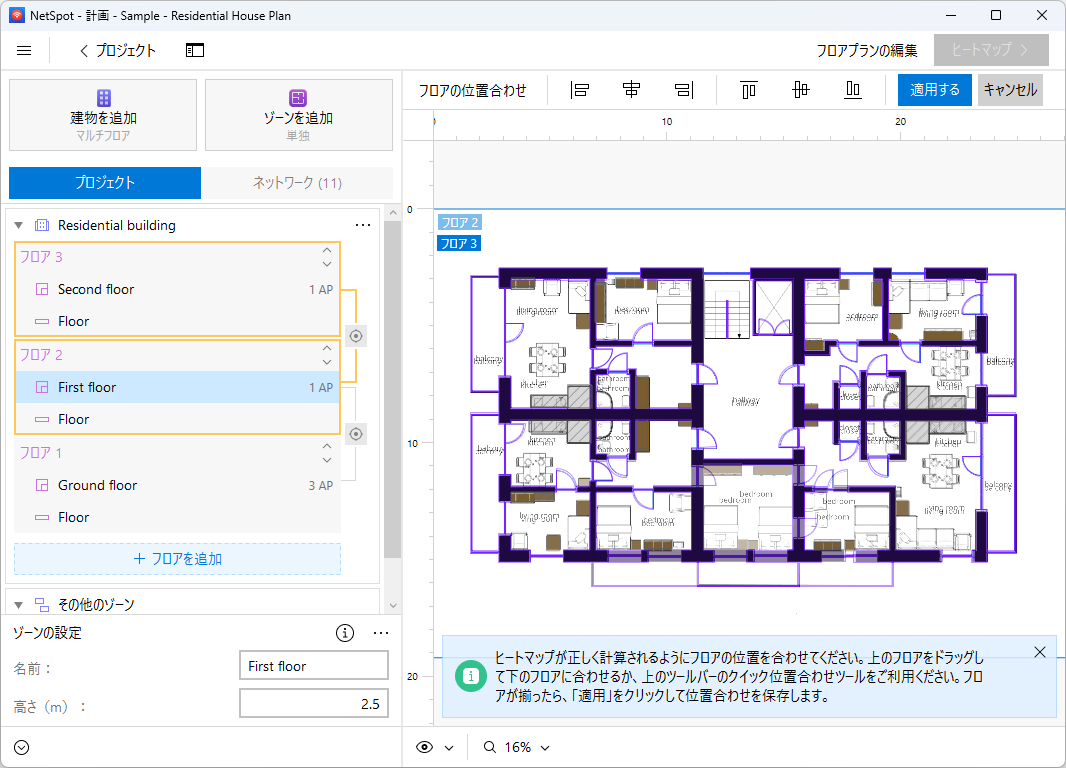Collapse the Residential building tree node
This screenshot has width=1066, height=768.
point(19,225)
